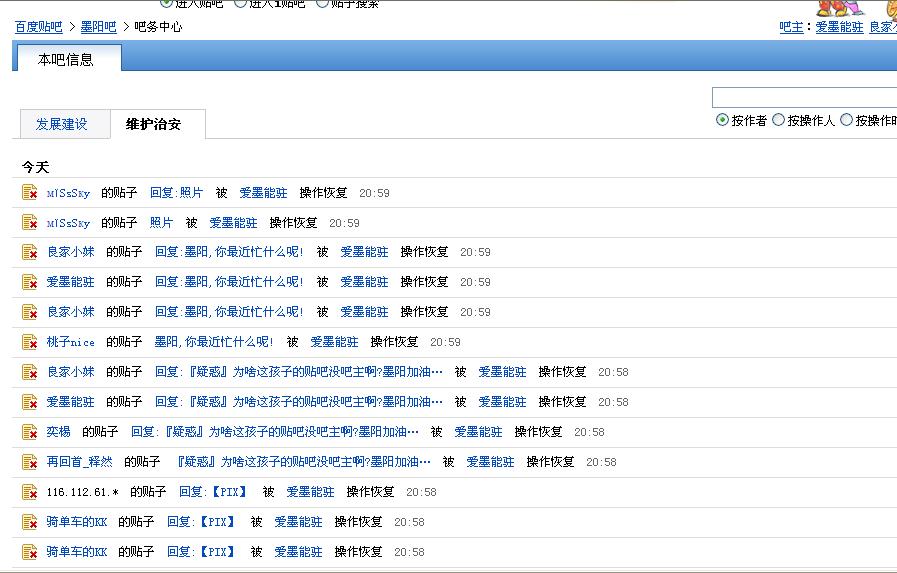This screenshot has height=573, width=897.
Task: Open the post titled 照片 by MISsSky
Action: click(x=161, y=222)
